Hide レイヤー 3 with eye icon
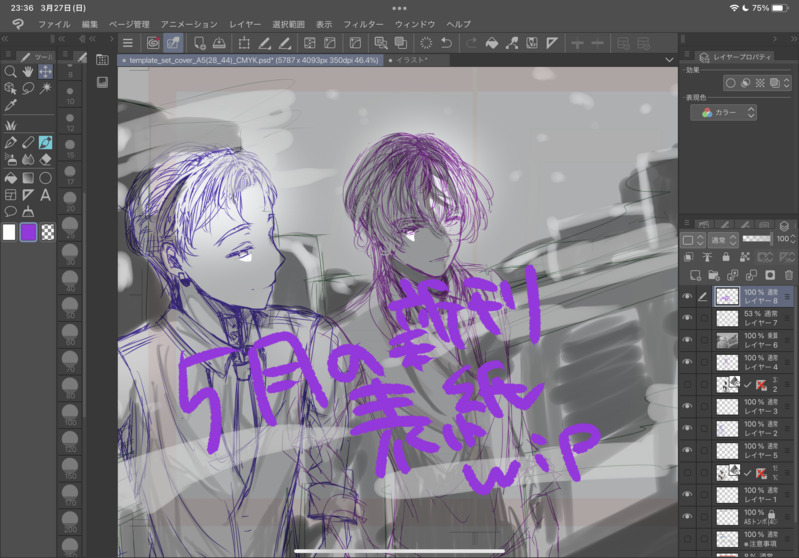799x558 pixels. 687,406
